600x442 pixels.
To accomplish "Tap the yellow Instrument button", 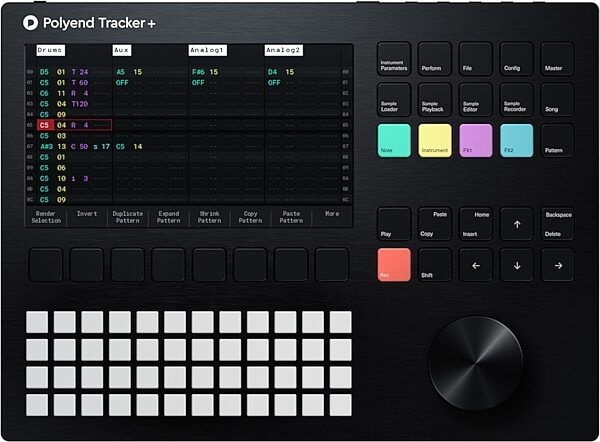I will pyautogui.click(x=435, y=140).
